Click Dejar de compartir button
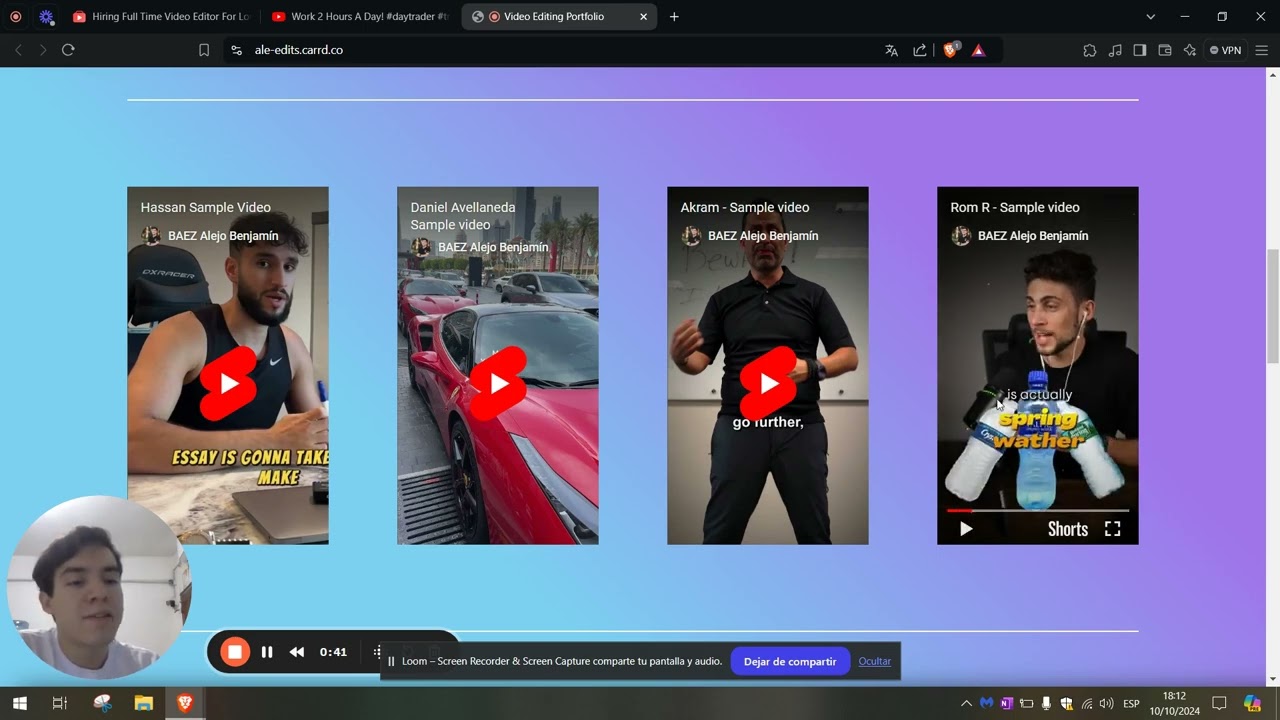 point(790,661)
